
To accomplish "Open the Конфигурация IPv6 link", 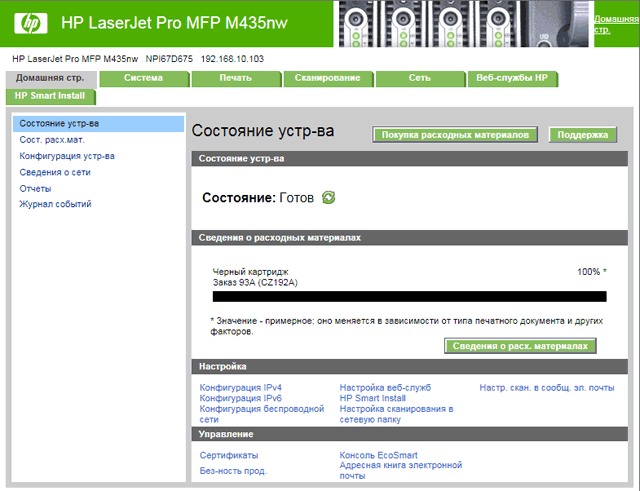I will tap(240, 398).
